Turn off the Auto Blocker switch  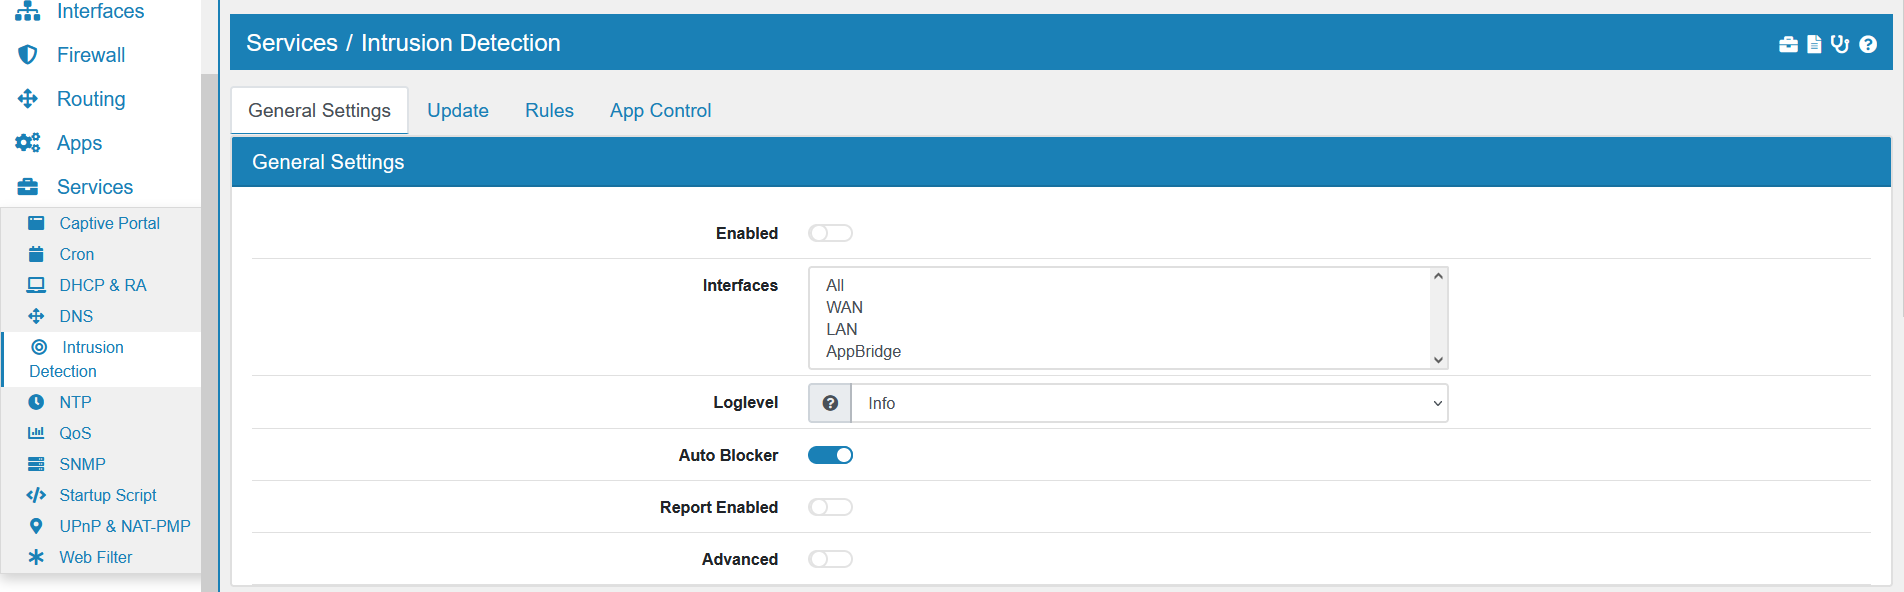[830, 455]
